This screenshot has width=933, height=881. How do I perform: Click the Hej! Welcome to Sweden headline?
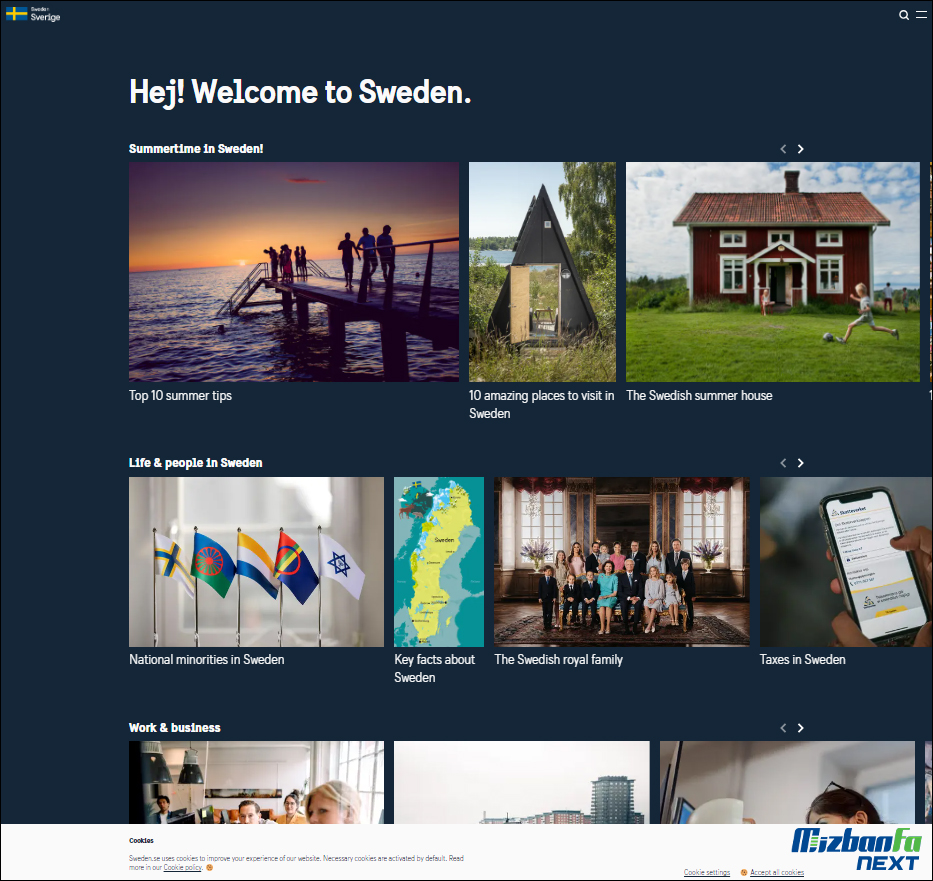(300, 93)
